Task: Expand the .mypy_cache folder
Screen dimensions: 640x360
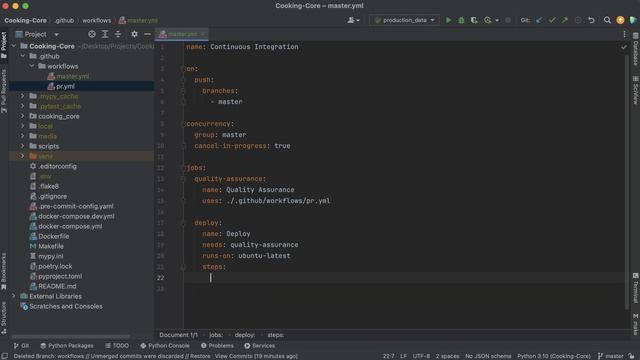Action: 23,96
